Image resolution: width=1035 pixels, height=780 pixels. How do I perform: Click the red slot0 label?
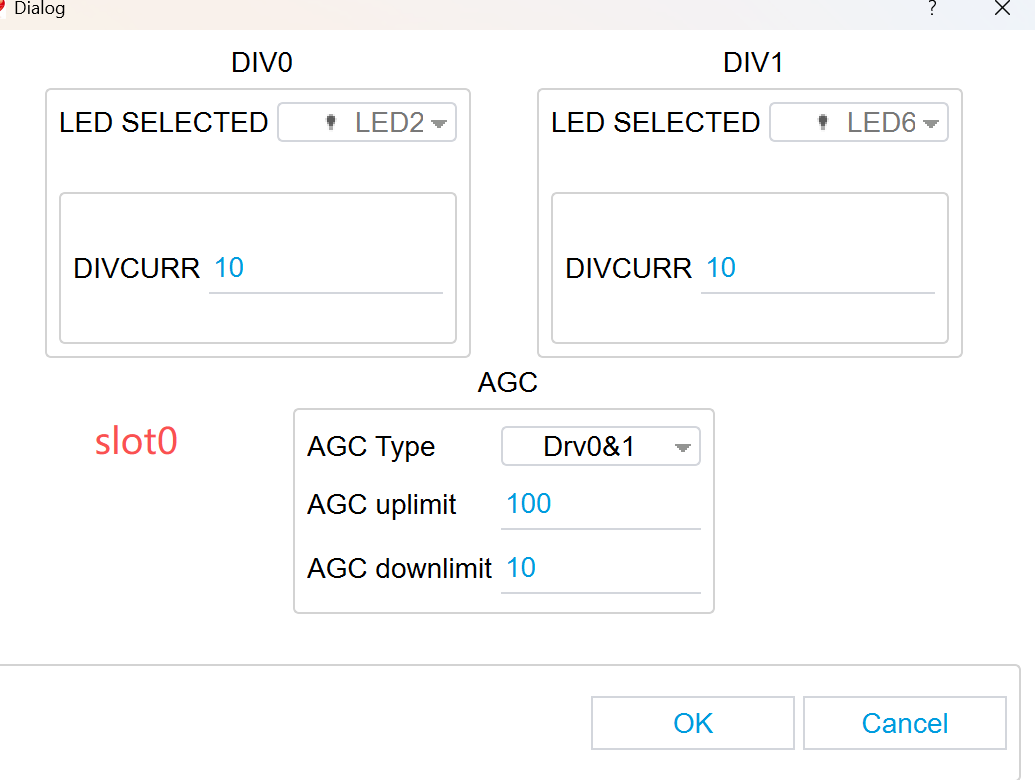pyautogui.click(x=136, y=442)
